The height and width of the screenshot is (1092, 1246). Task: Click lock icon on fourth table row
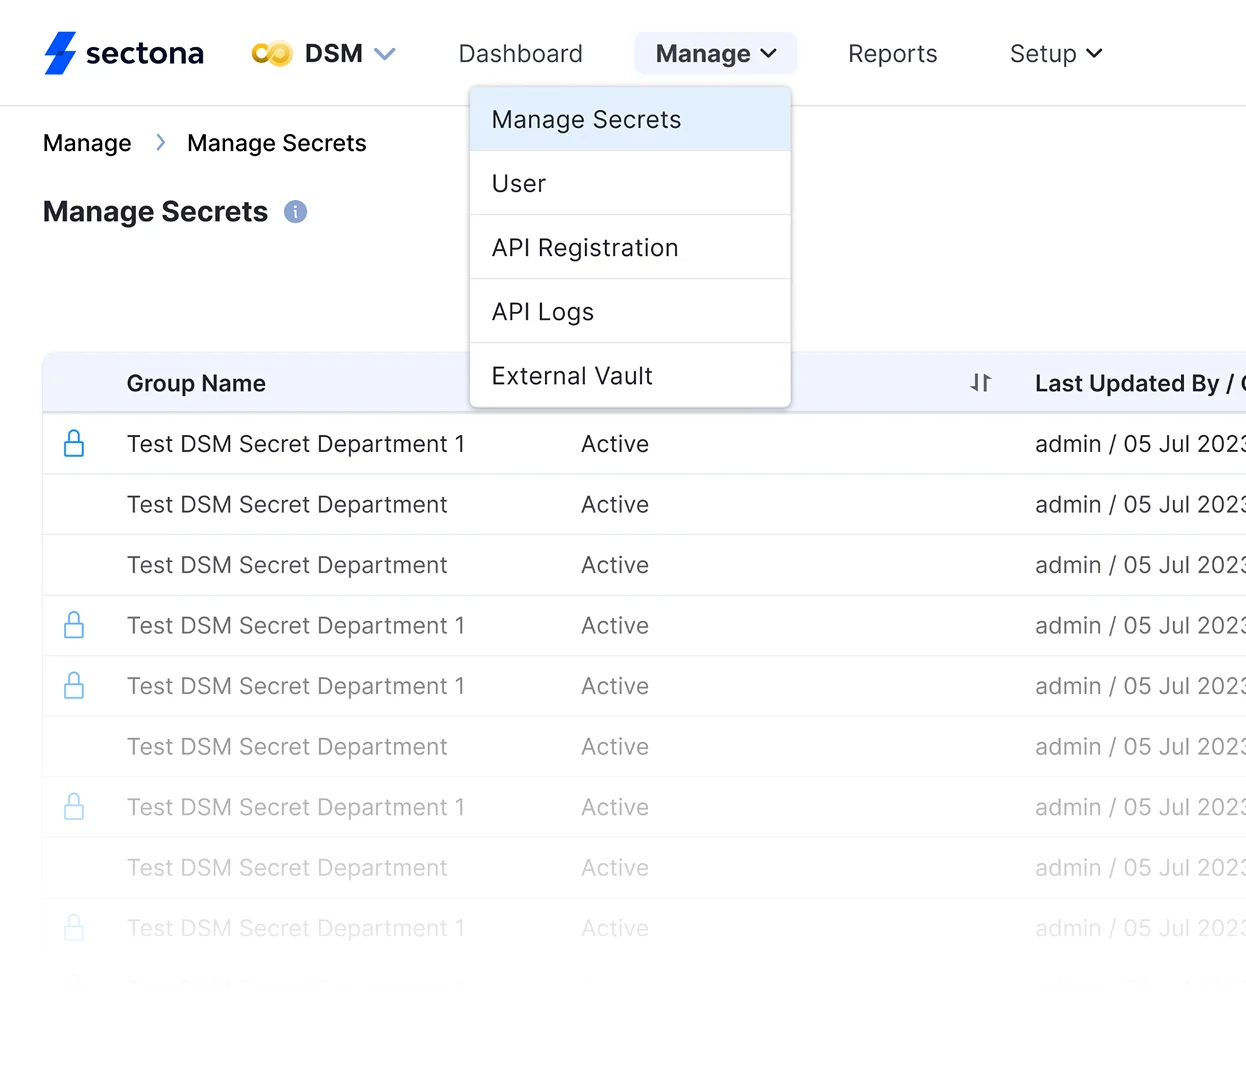click(74, 626)
